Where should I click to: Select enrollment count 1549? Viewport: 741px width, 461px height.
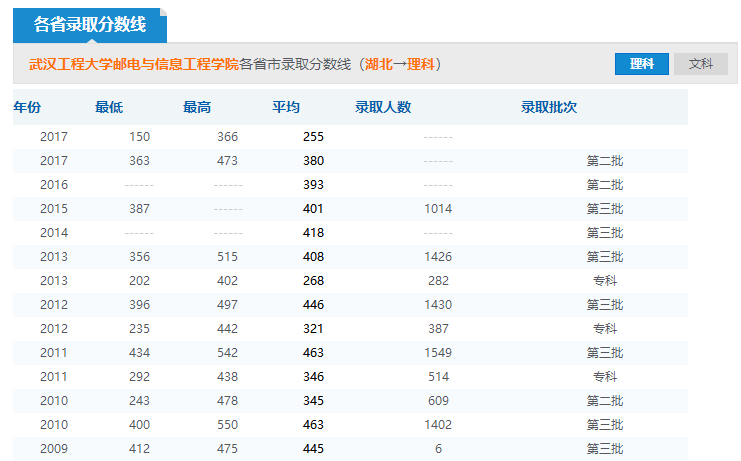coord(438,353)
